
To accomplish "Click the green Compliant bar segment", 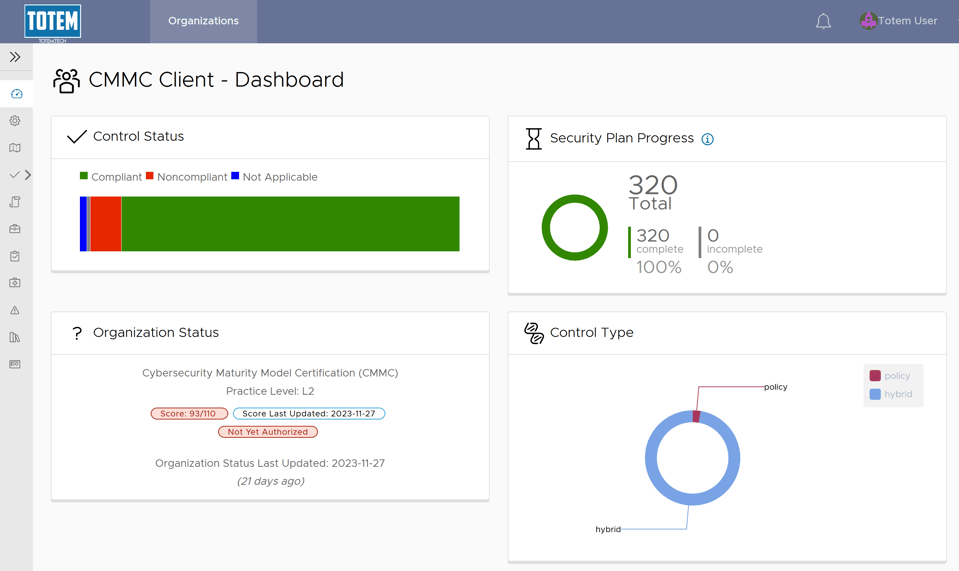I will click(291, 224).
